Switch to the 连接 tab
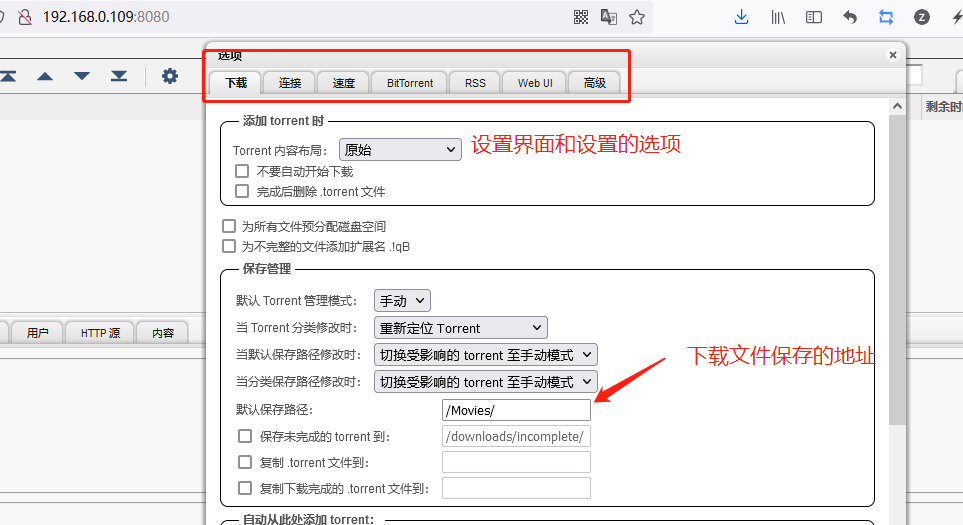Image resolution: width=963 pixels, height=525 pixels. tap(289, 83)
